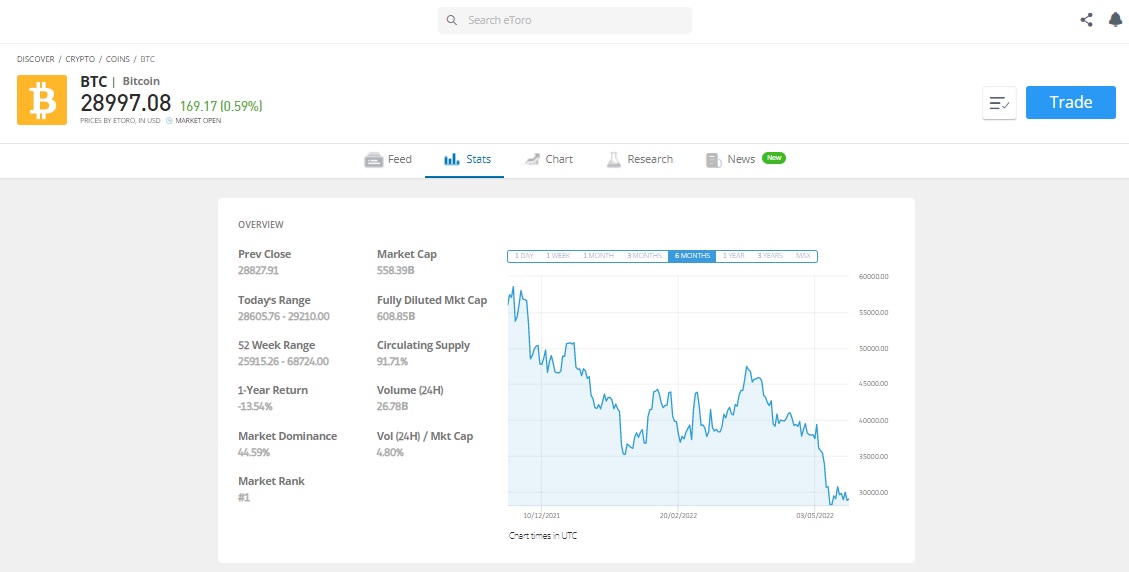Open the notifications bell
The height and width of the screenshot is (572, 1129).
coord(1115,20)
